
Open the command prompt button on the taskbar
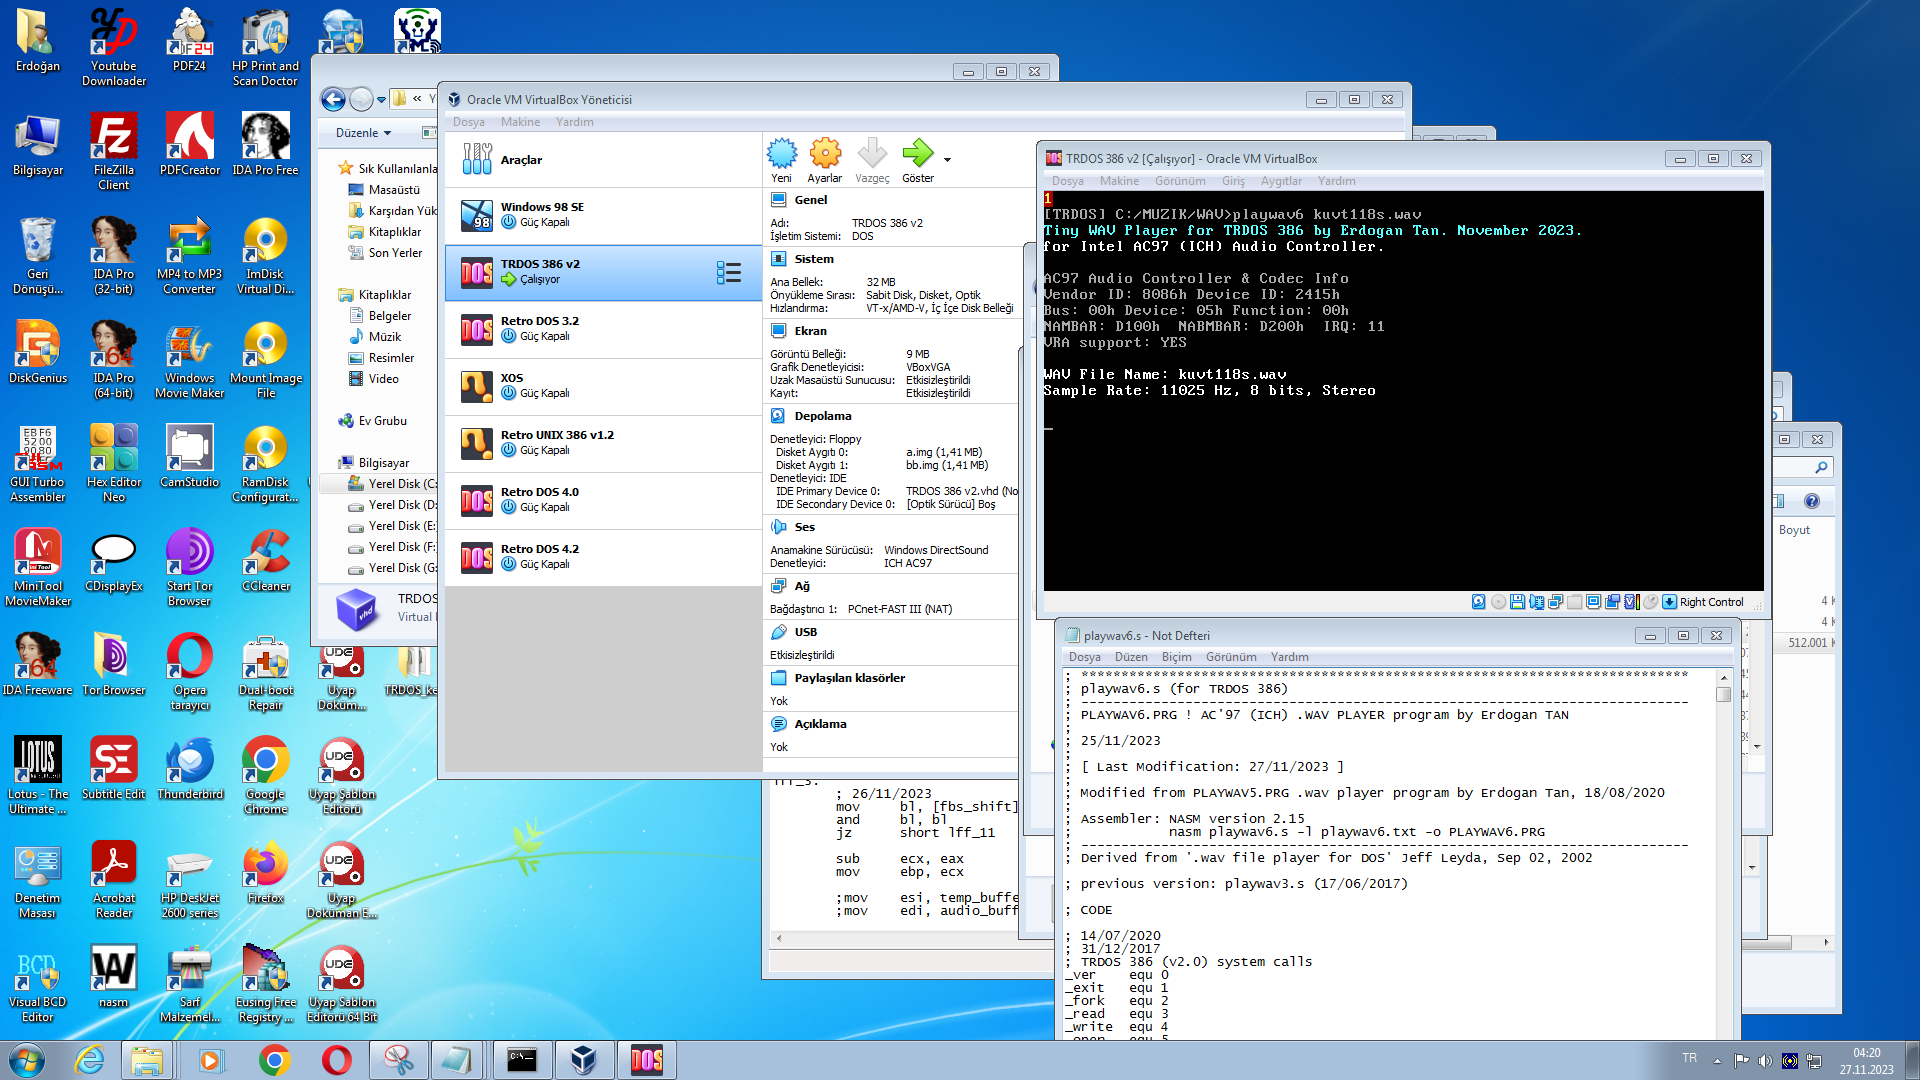point(521,1060)
